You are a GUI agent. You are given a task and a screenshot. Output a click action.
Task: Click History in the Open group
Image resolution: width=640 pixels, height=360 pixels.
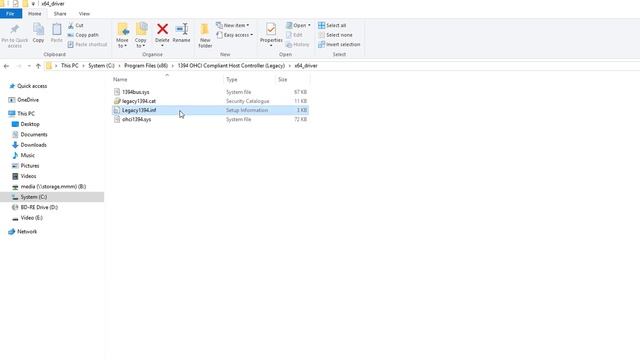click(298, 44)
